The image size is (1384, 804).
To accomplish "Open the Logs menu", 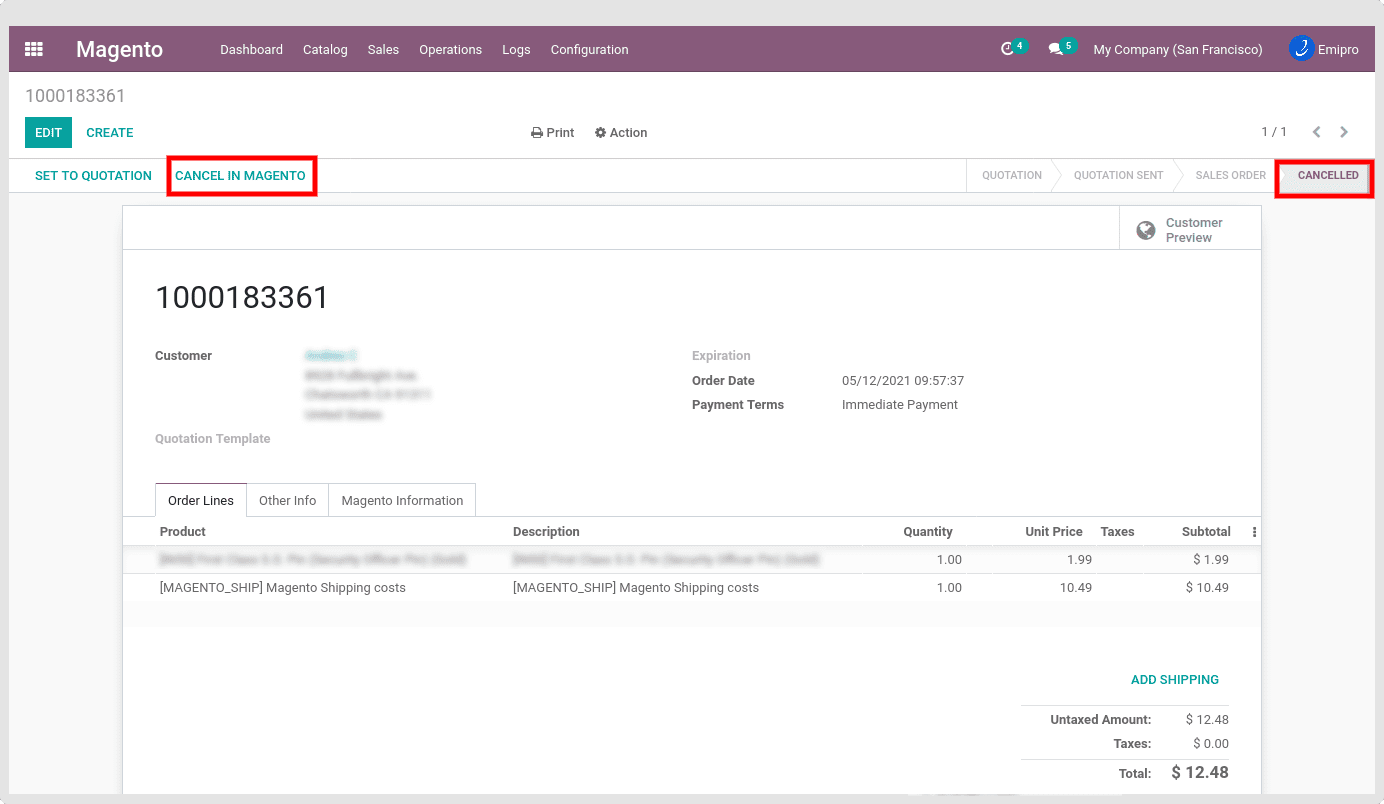I will tap(516, 50).
